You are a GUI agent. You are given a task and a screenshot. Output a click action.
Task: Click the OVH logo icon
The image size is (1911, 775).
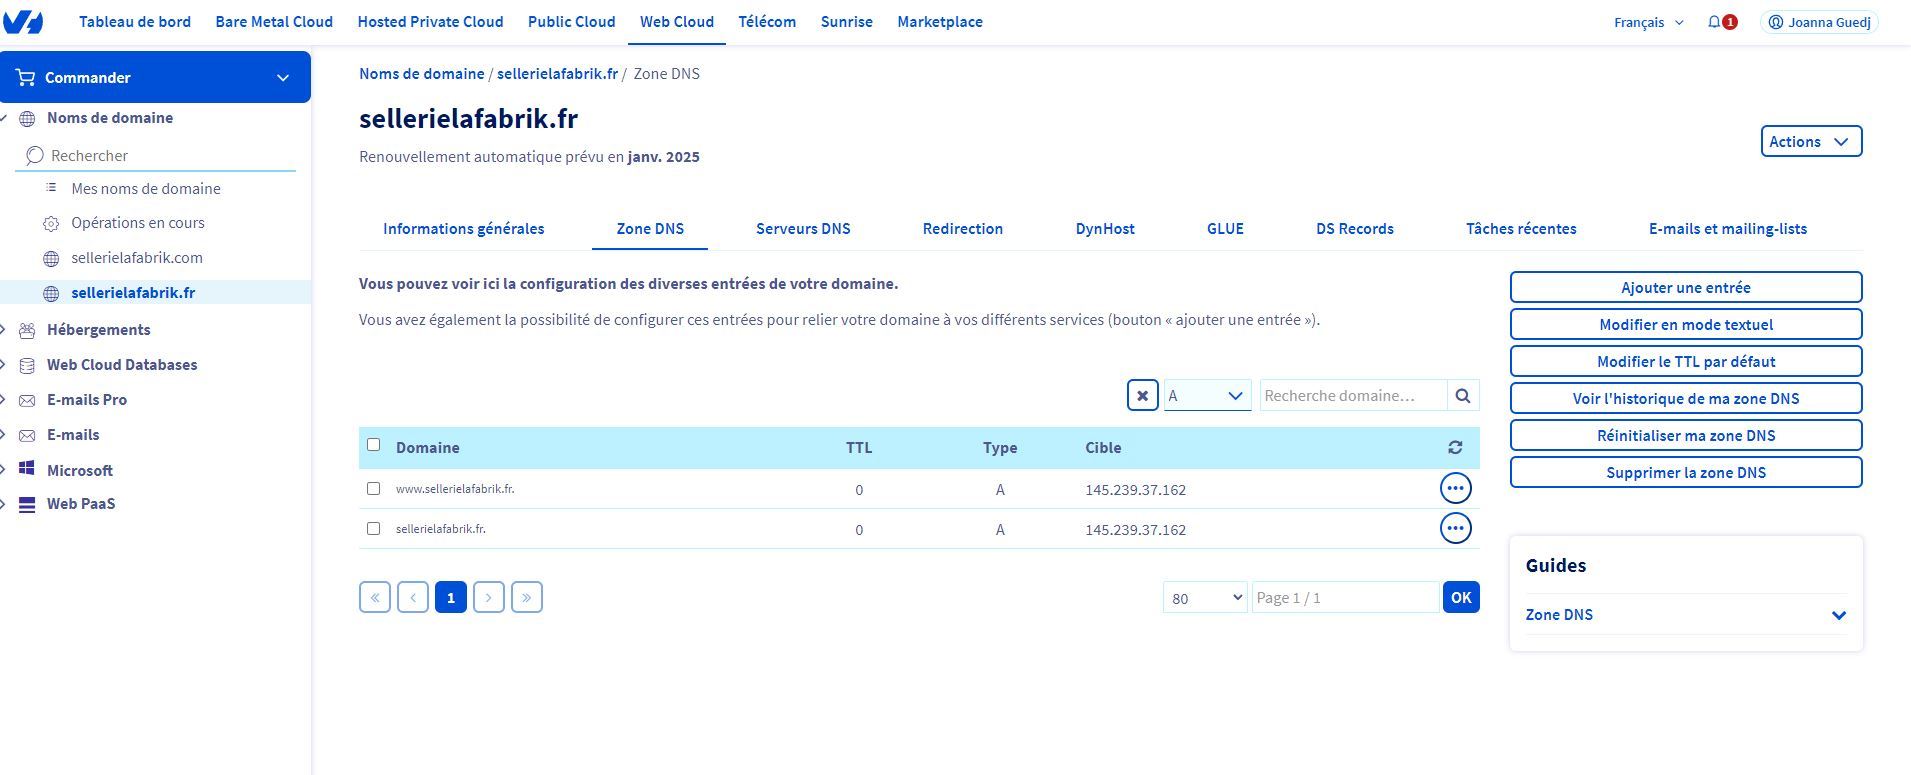tap(23, 21)
